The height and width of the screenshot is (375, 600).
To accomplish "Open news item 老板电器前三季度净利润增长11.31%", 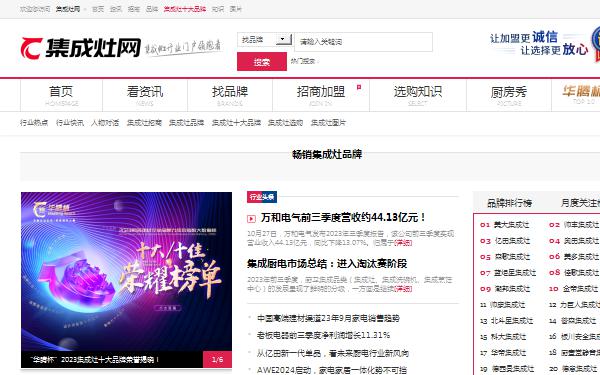I will tap(324, 335).
